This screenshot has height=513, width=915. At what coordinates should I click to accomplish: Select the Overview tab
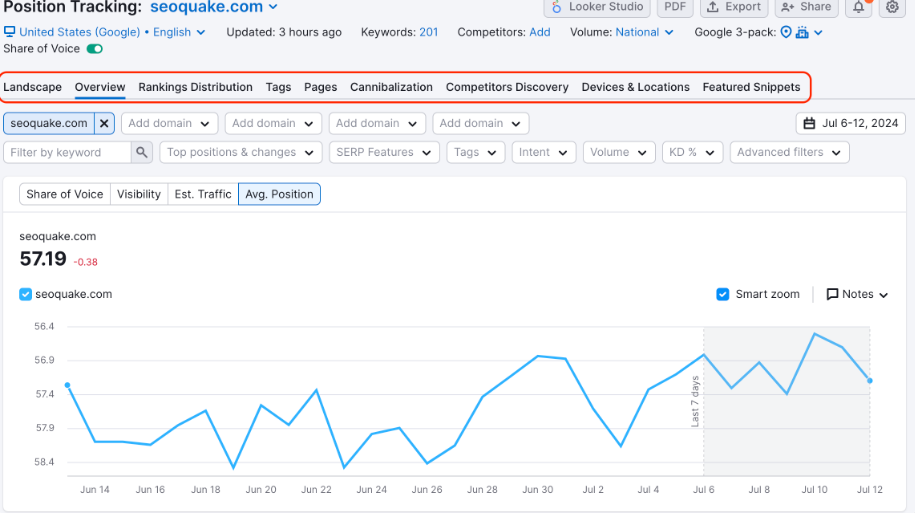[100, 87]
